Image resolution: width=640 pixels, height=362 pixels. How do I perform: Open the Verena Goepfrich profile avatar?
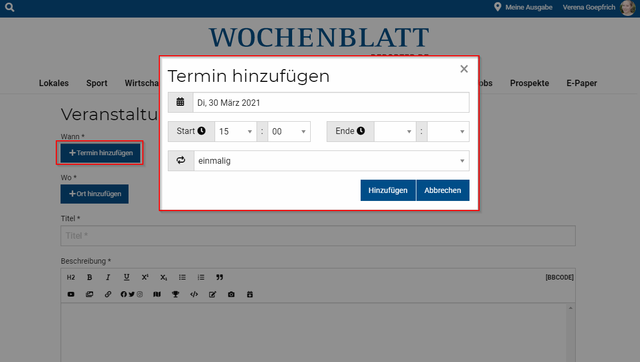tap(627, 7)
